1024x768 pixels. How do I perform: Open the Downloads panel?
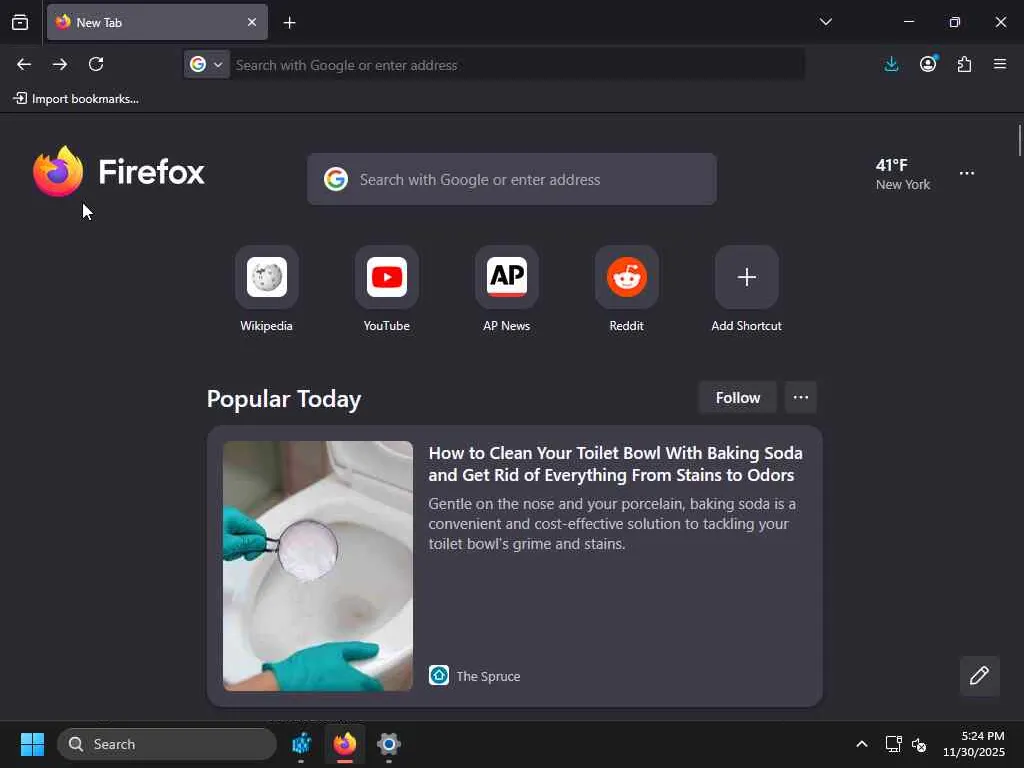point(891,64)
